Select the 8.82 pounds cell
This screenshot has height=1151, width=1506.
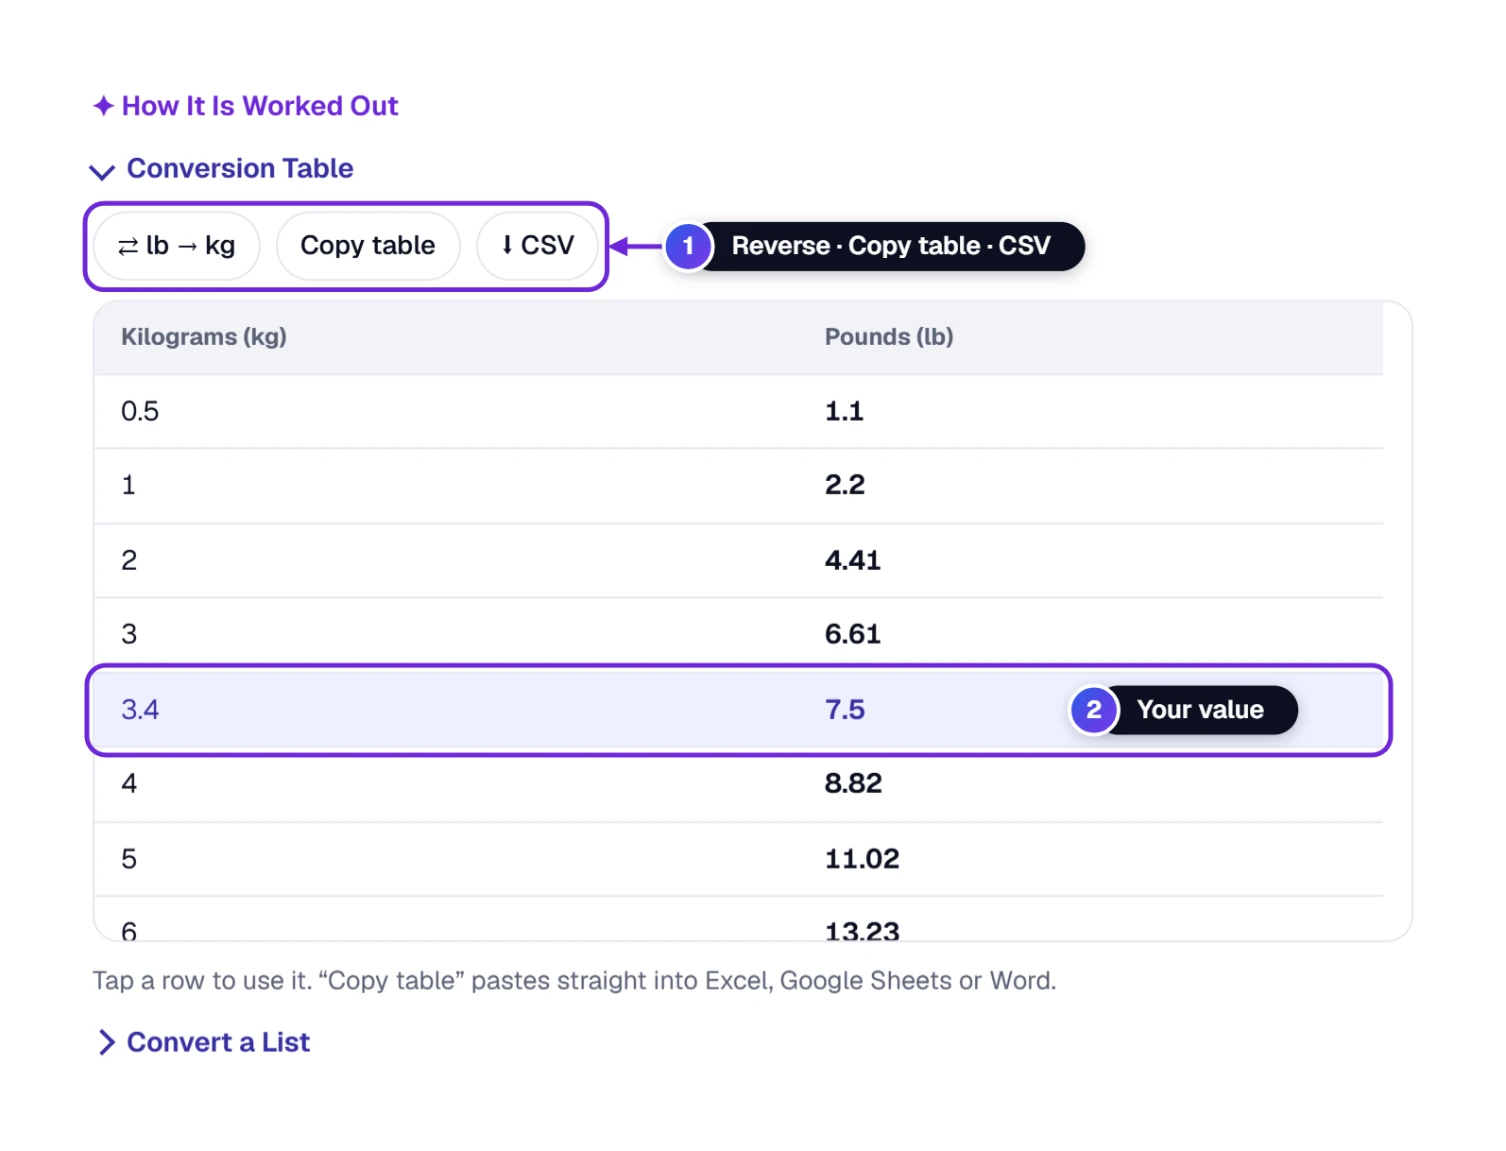click(854, 784)
